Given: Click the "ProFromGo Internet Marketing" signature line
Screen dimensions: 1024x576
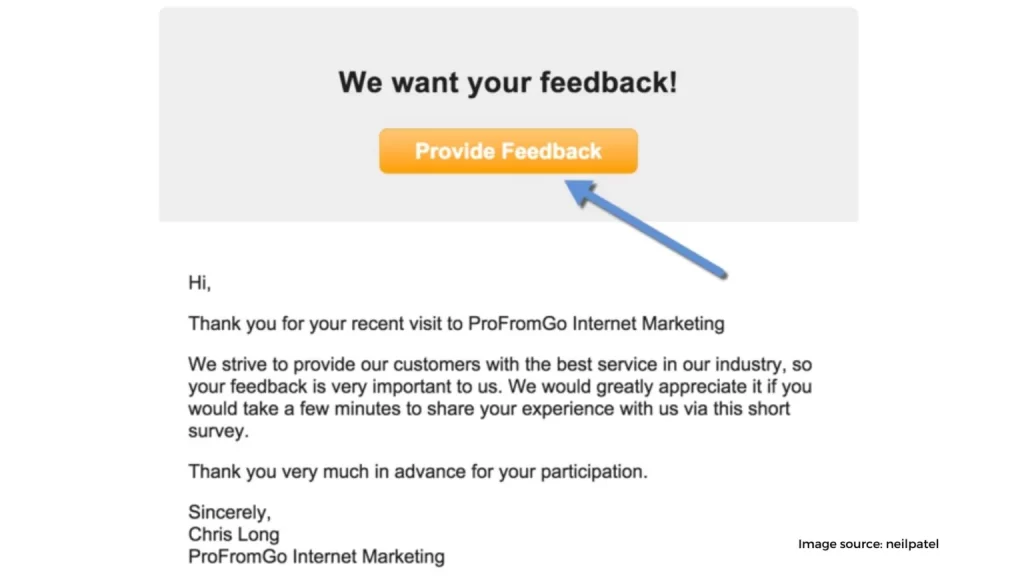Looking at the screenshot, I should pos(316,556).
